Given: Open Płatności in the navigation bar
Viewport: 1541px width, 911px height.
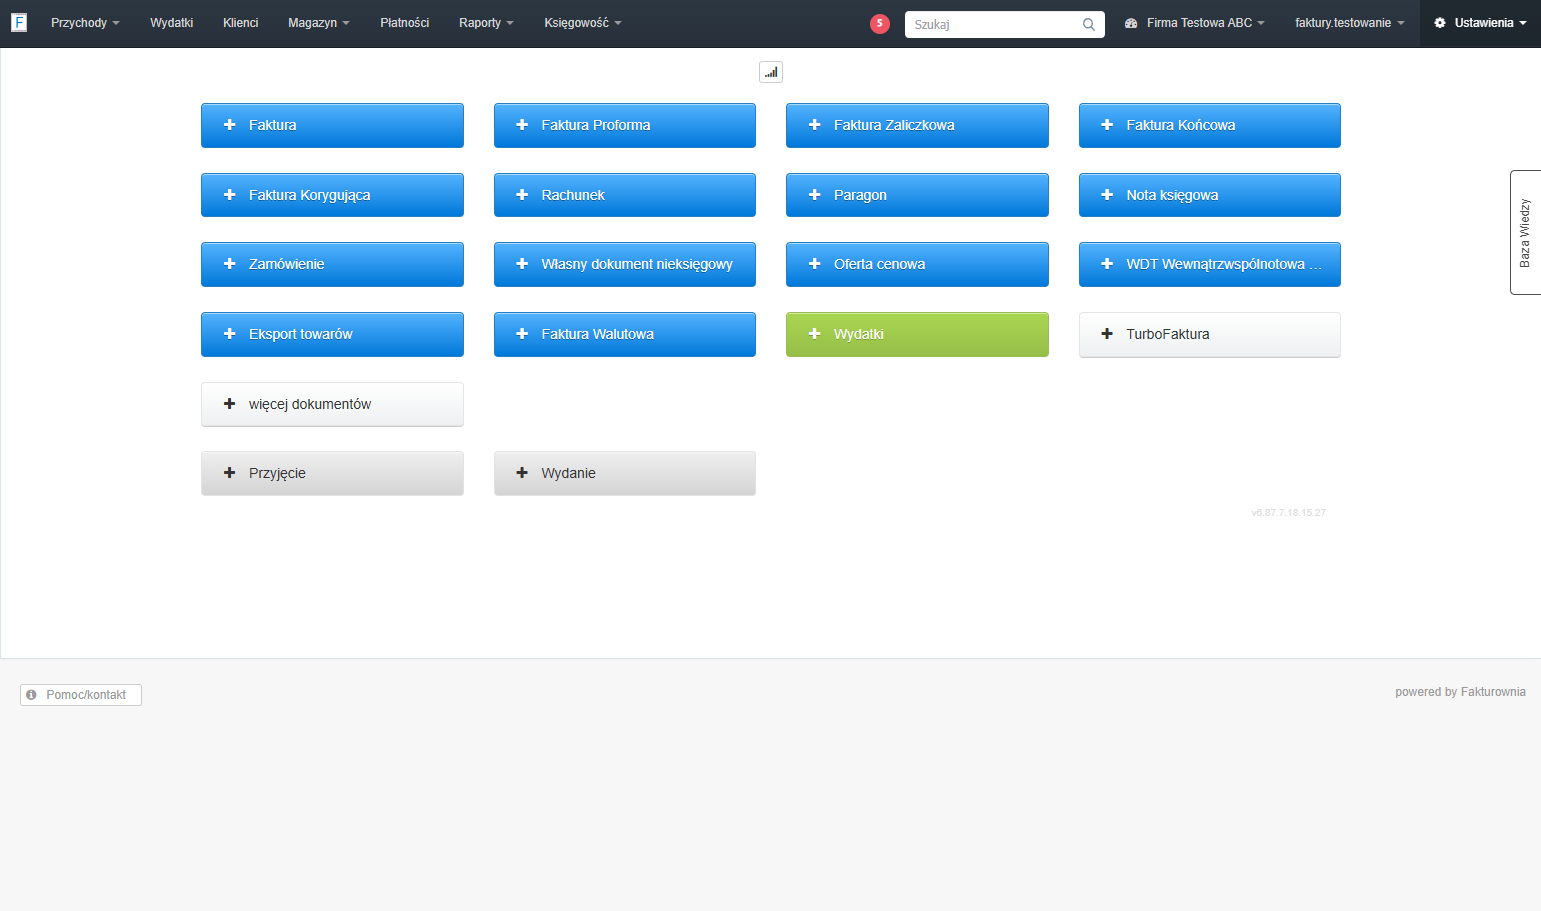Looking at the screenshot, I should click(x=404, y=23).
